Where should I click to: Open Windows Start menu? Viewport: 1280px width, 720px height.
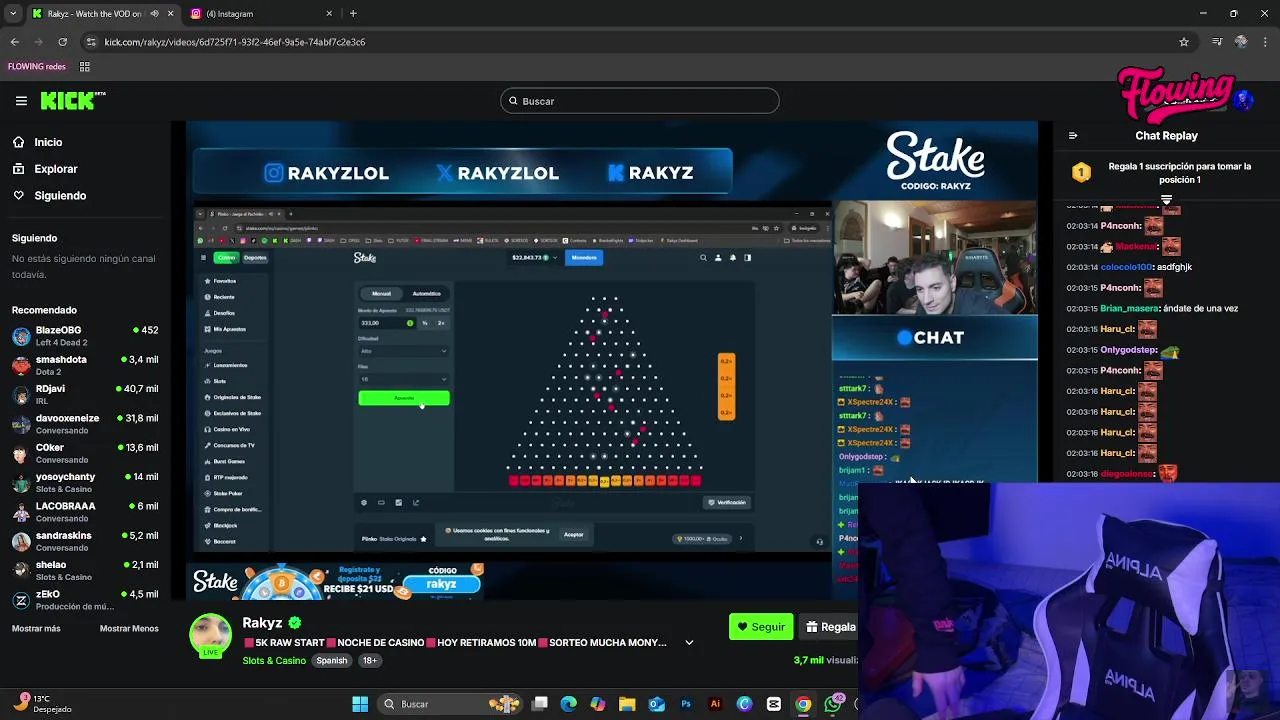pos(360,704)
